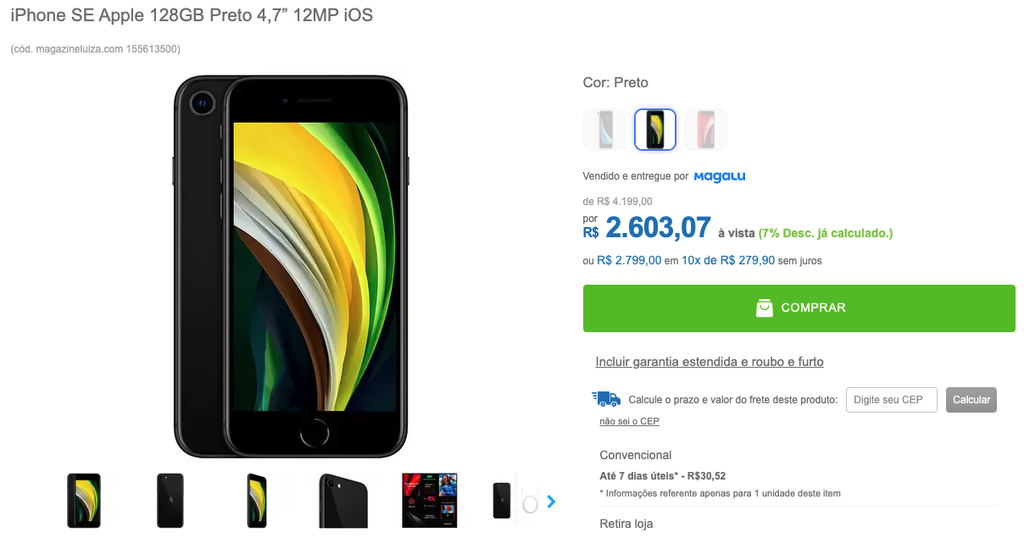Viewport: 1024px width, 538px height.
Task: View first thumbnail of front and back
Action: click(84, 501)
